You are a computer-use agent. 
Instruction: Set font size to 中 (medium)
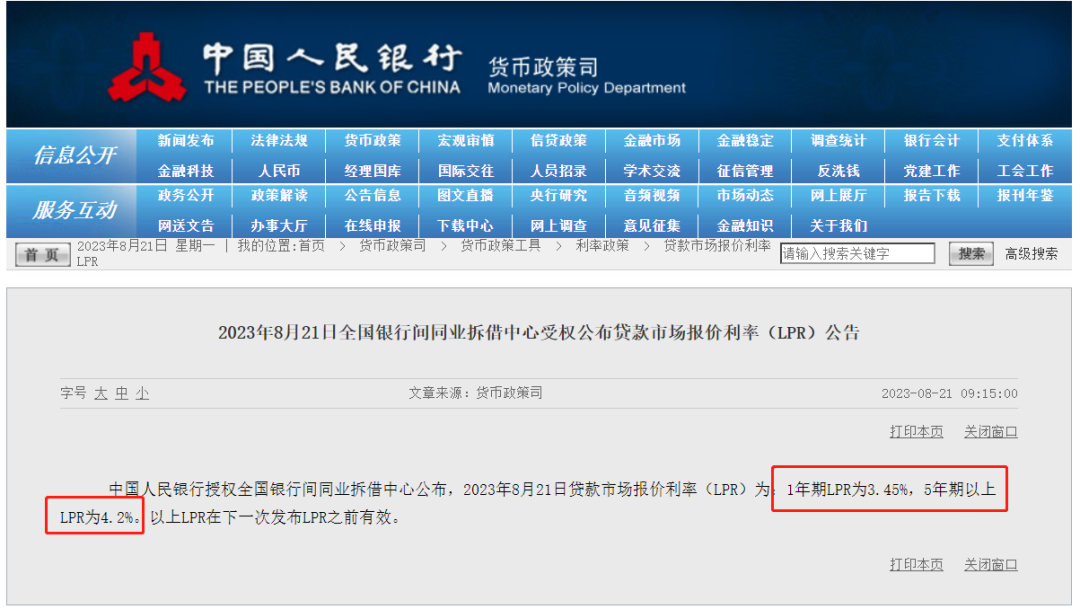tap(122, 393)
